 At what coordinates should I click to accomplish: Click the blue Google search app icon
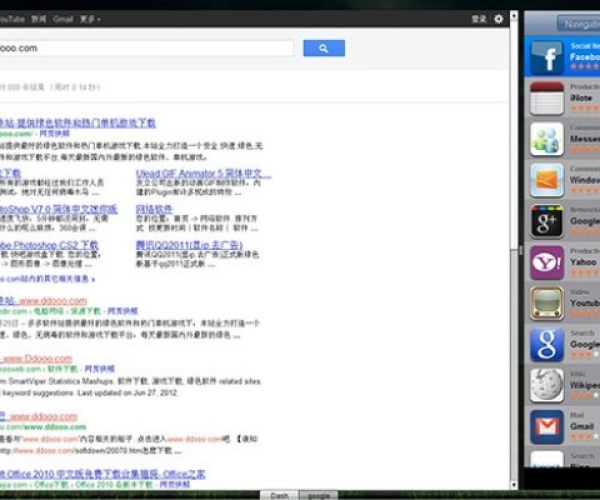tap(546, 346)
